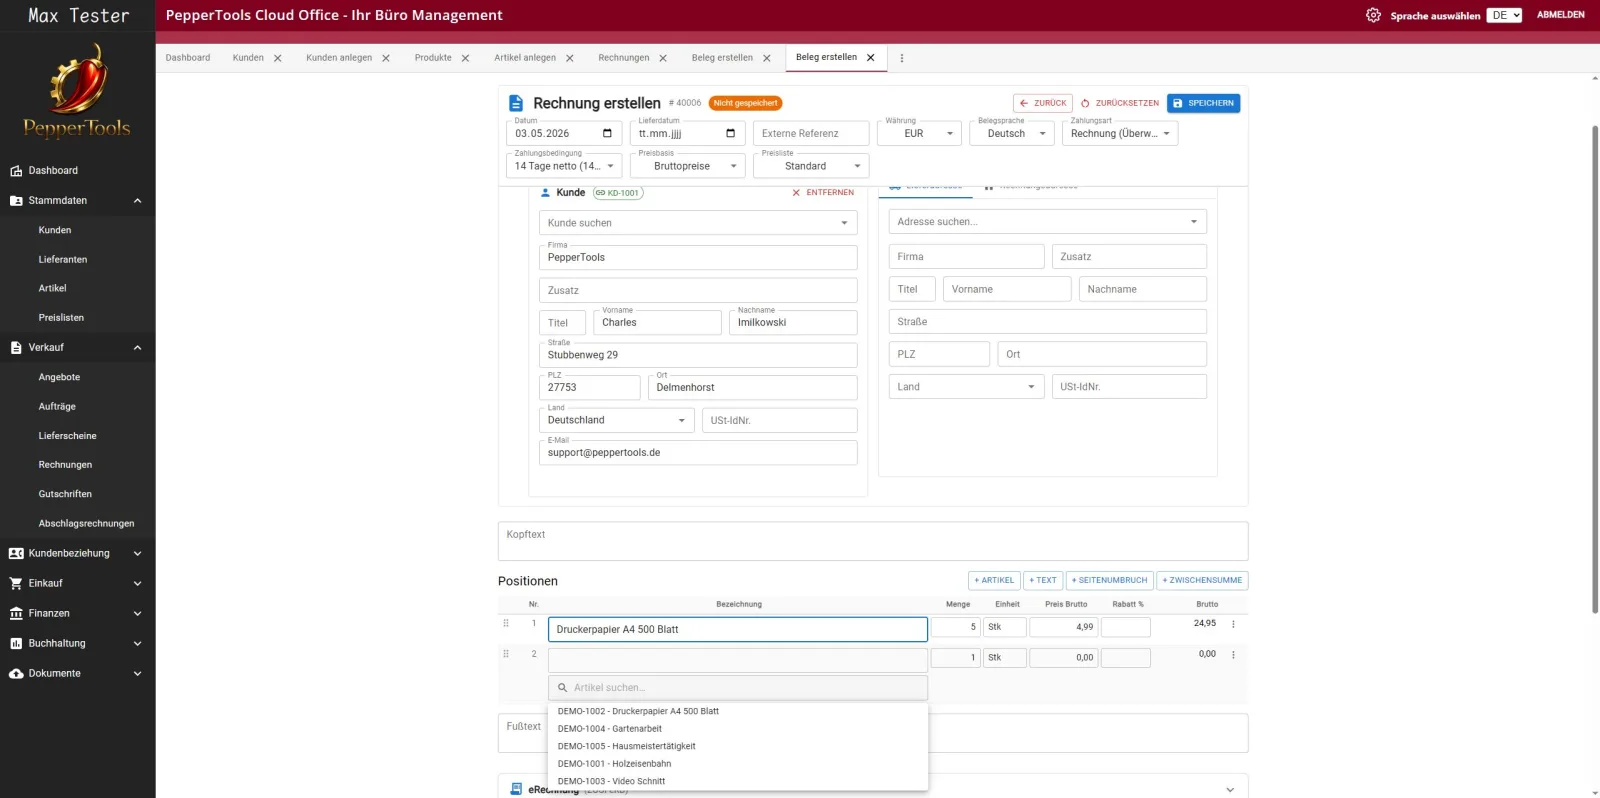Screen dimensions: 1600x798
Task: Add a position with + Artikel
Action: click(994, 580)
